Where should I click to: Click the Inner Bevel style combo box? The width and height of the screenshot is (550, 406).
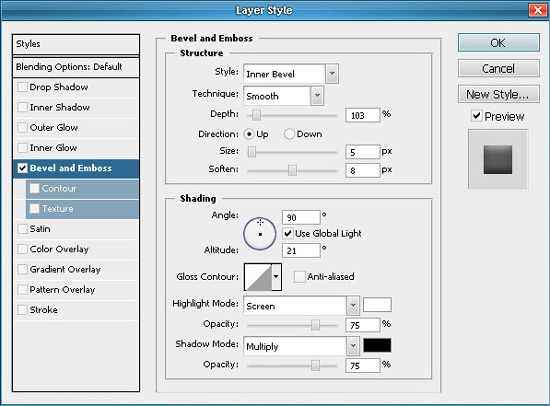[291, 74]
